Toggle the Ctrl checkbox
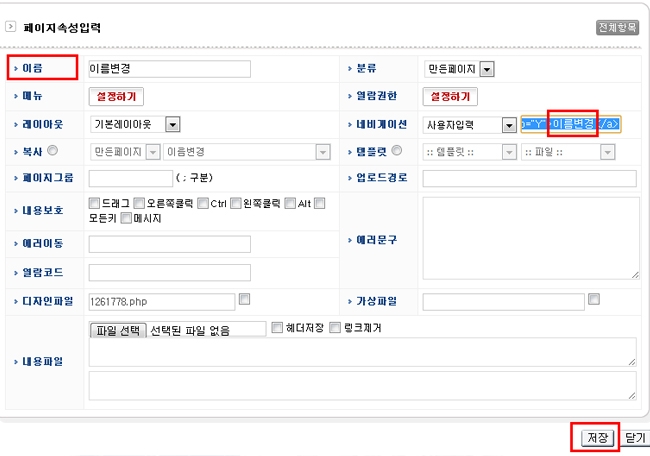This screenshot has height=456, width=650. [x=203, y=203]
